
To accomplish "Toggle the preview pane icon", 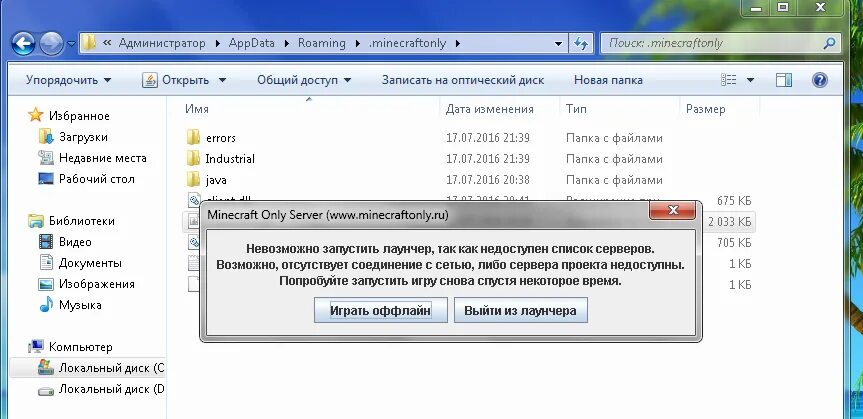I will 784,80.
